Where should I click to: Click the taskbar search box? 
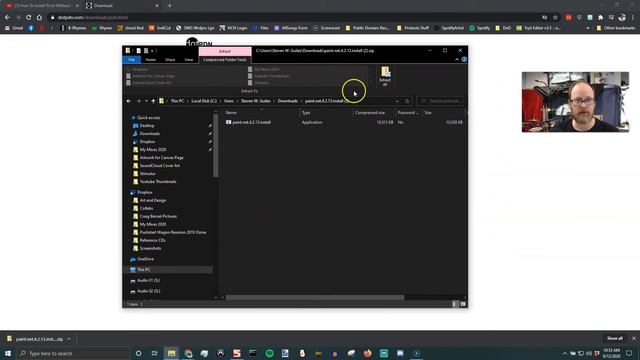pos(73,353)
